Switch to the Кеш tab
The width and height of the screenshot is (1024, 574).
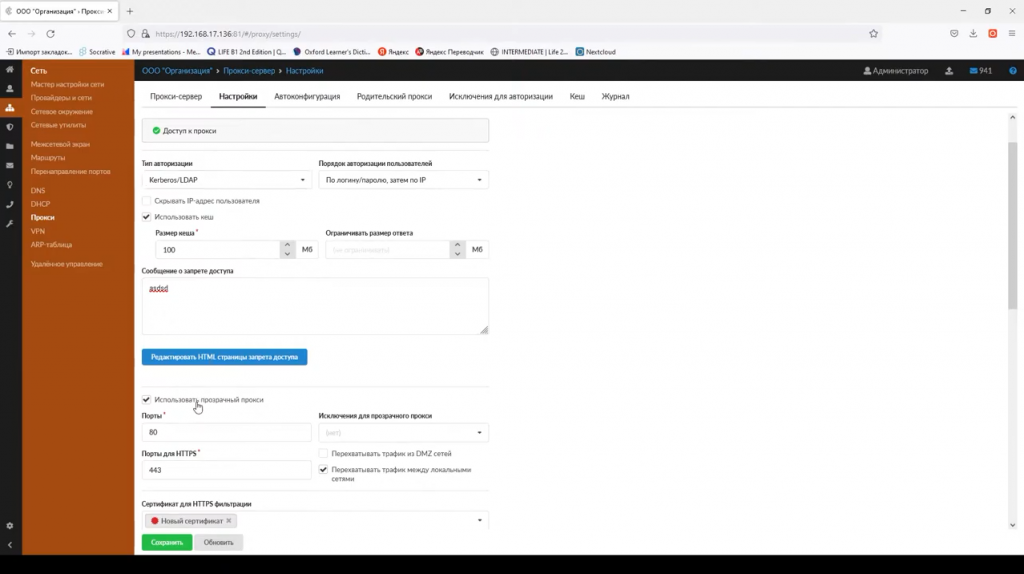click(577, 96)
